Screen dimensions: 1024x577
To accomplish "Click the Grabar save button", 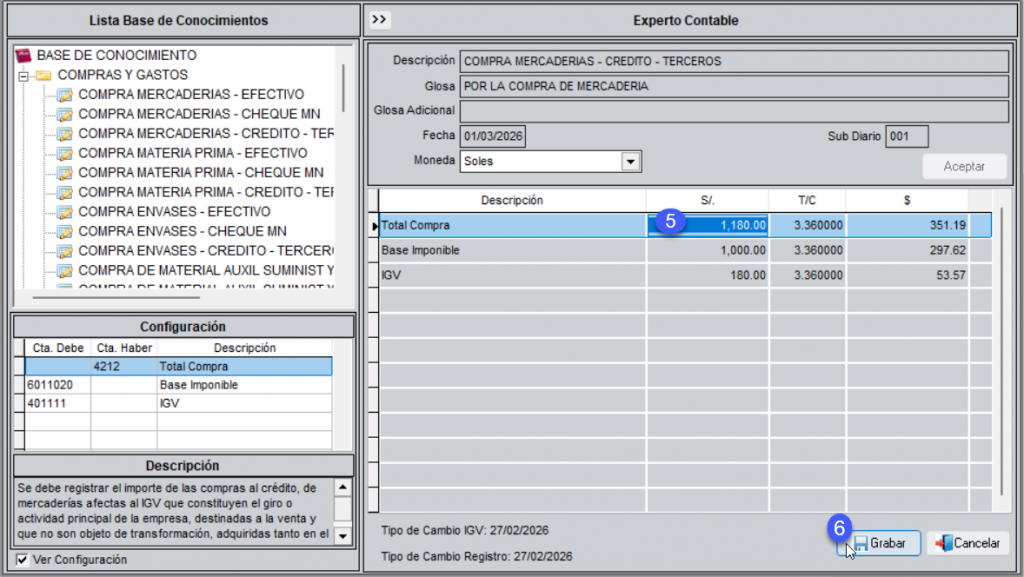I will click(879, 543).
